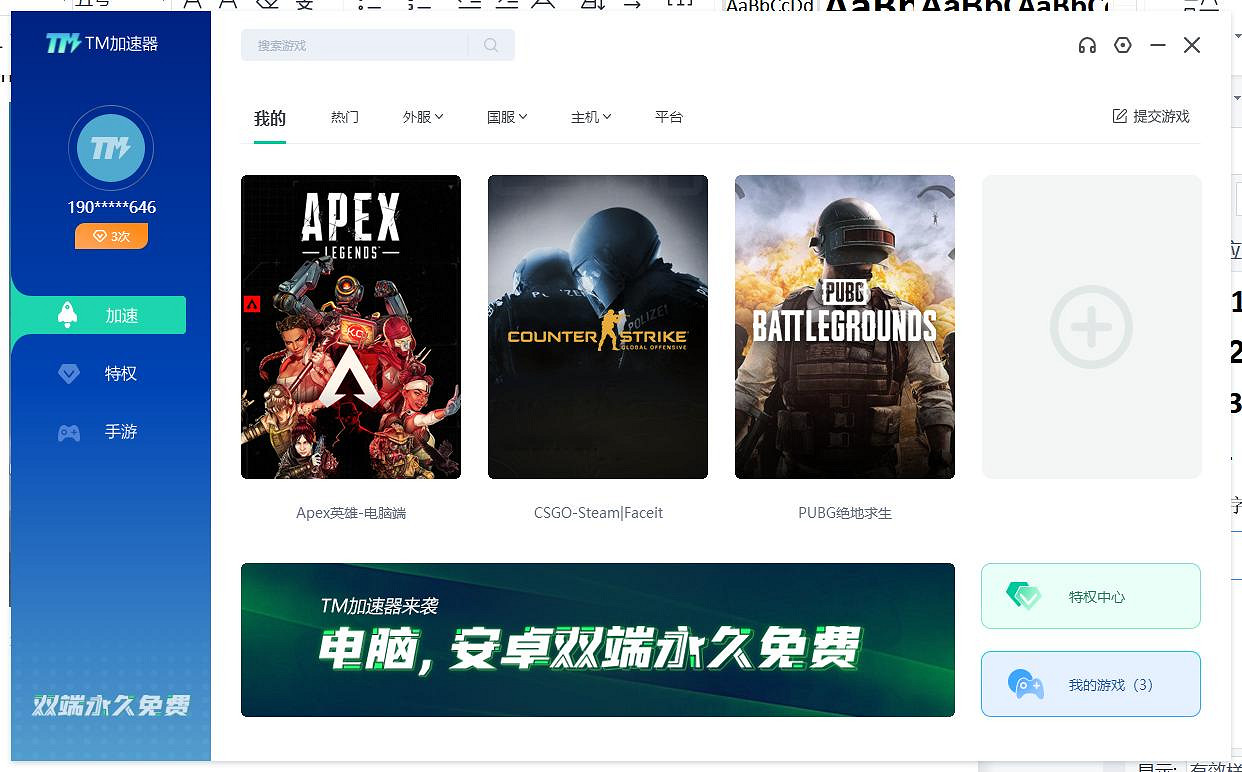Select the Apex英雄-电脑端 game cover
Image resolution: width=1242 pixels, height=772 pixels.
coord(351,327)
